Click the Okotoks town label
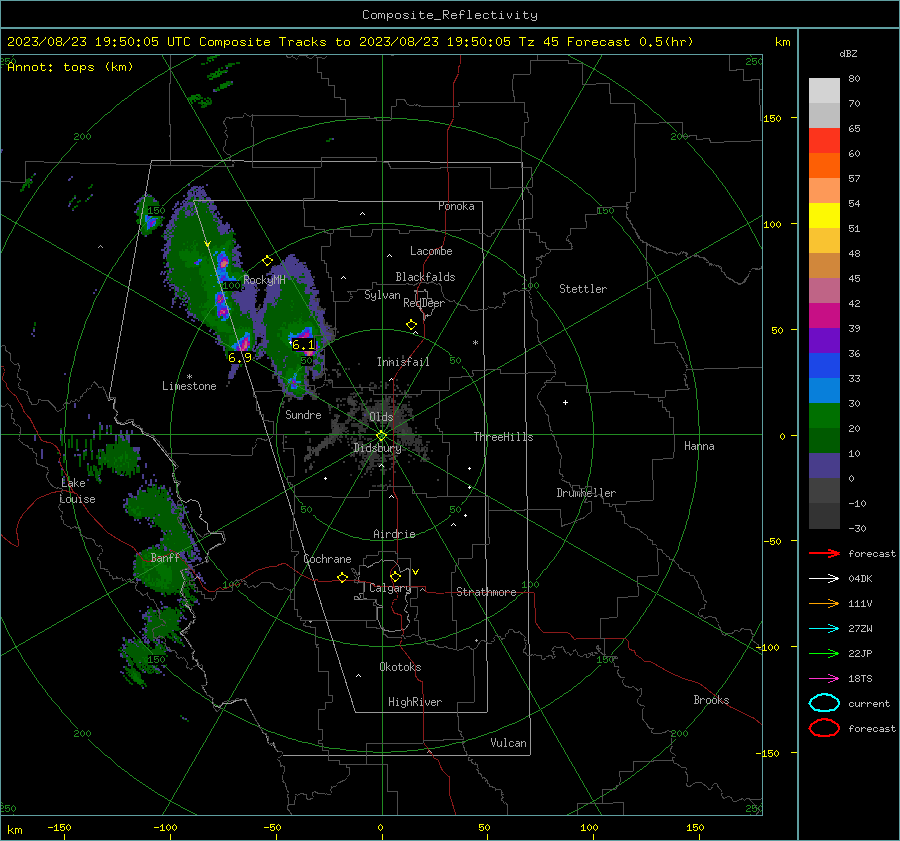Image resolution: width=900 pixels, height=841 pixels. [x=400, y=667]
